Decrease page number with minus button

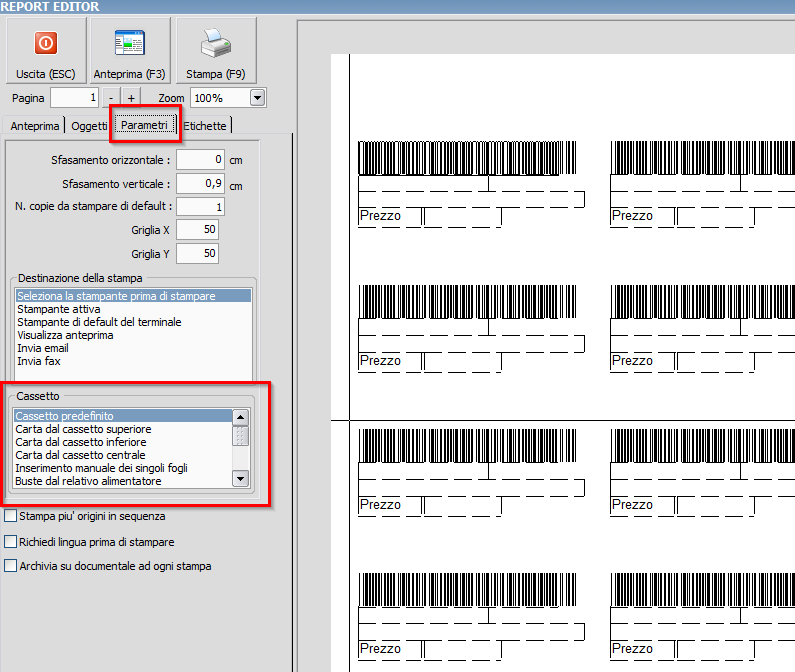pos(111,98)
